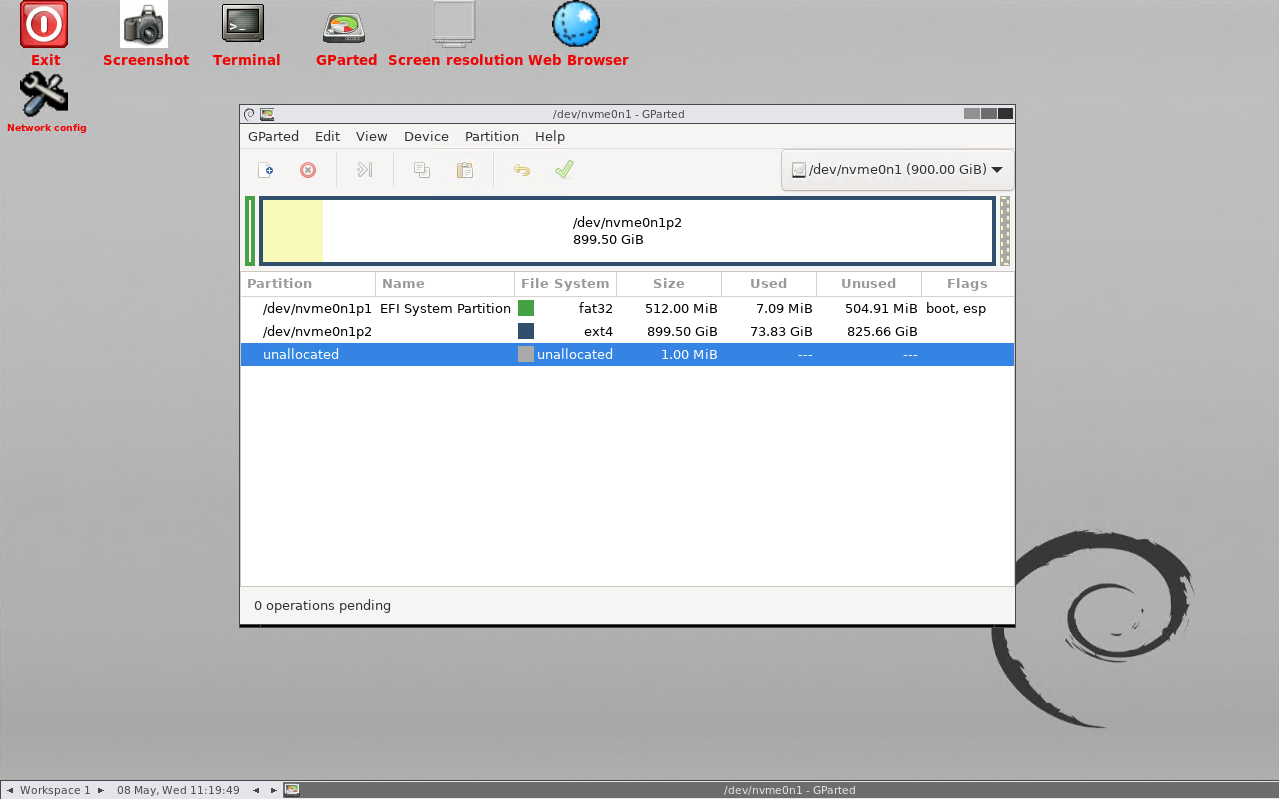Click the 1.00 MiB size value
1279x799 pixels.
[x=689, y=354]
